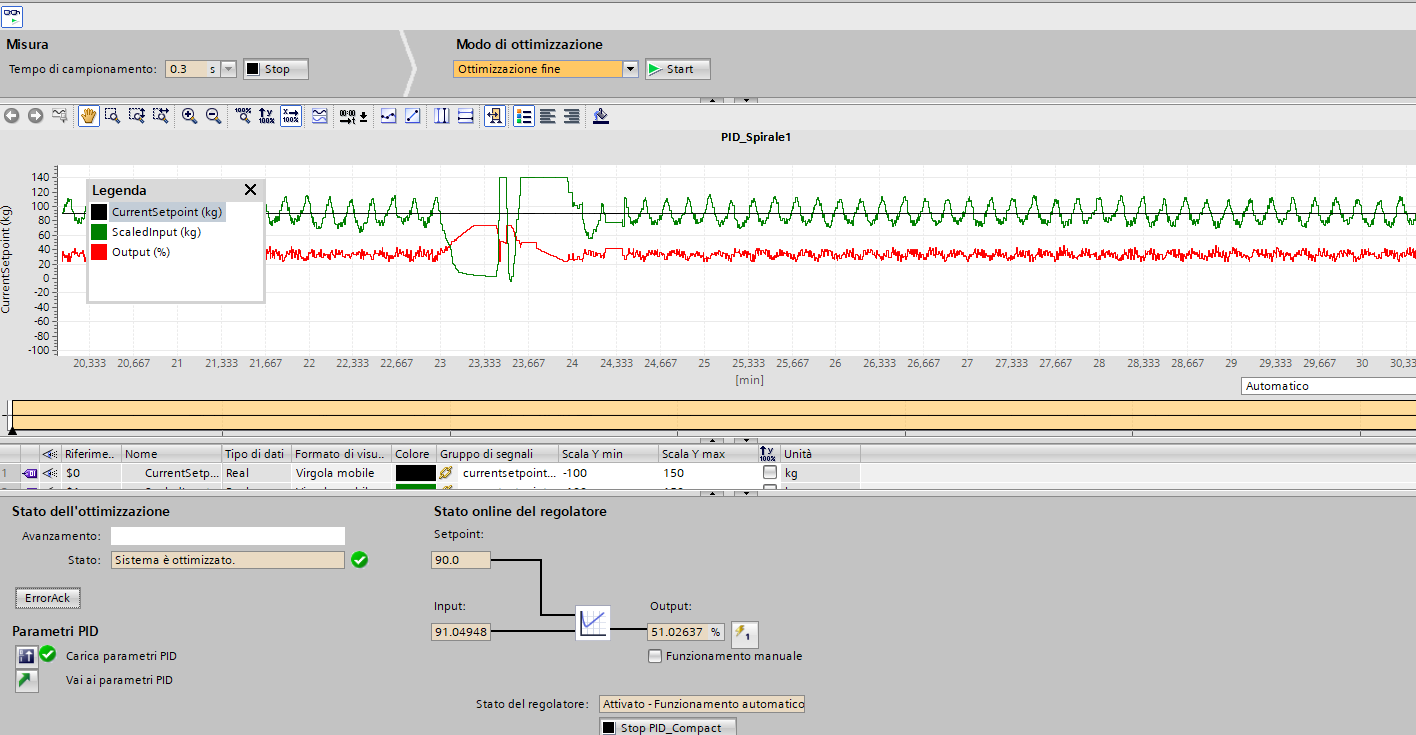1416x735 pixels.
Task: Open the sampling time unit dropdown
Action: [x=228, y=69]
